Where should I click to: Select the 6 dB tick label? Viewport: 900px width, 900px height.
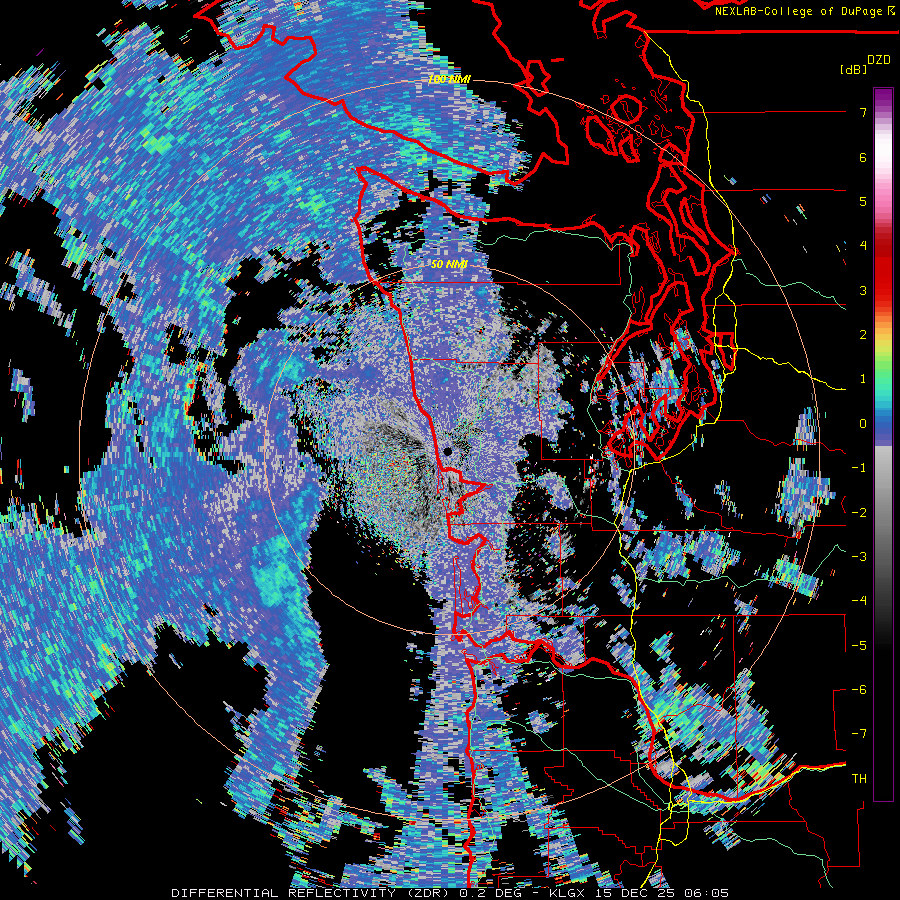[x=863, y=157]
